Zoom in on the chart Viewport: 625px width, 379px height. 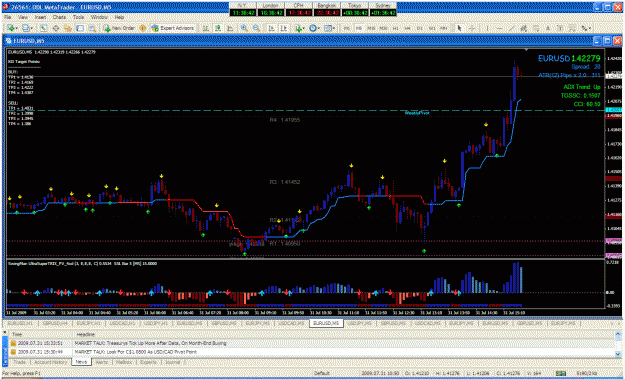click(x=244, y=28)
